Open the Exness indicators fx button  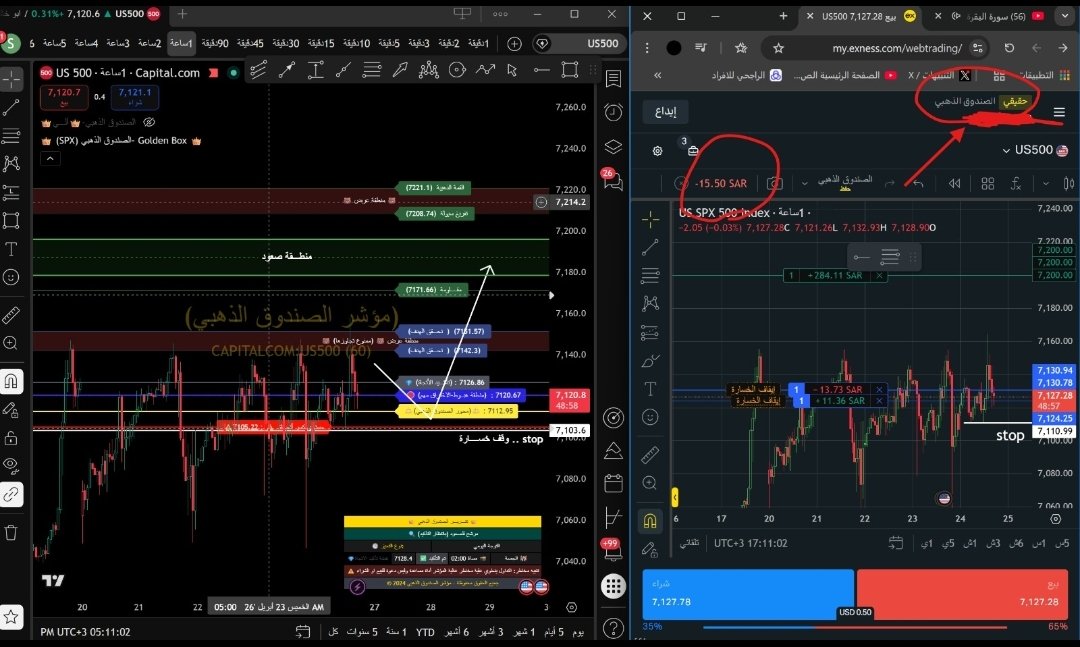[1016, 183]
